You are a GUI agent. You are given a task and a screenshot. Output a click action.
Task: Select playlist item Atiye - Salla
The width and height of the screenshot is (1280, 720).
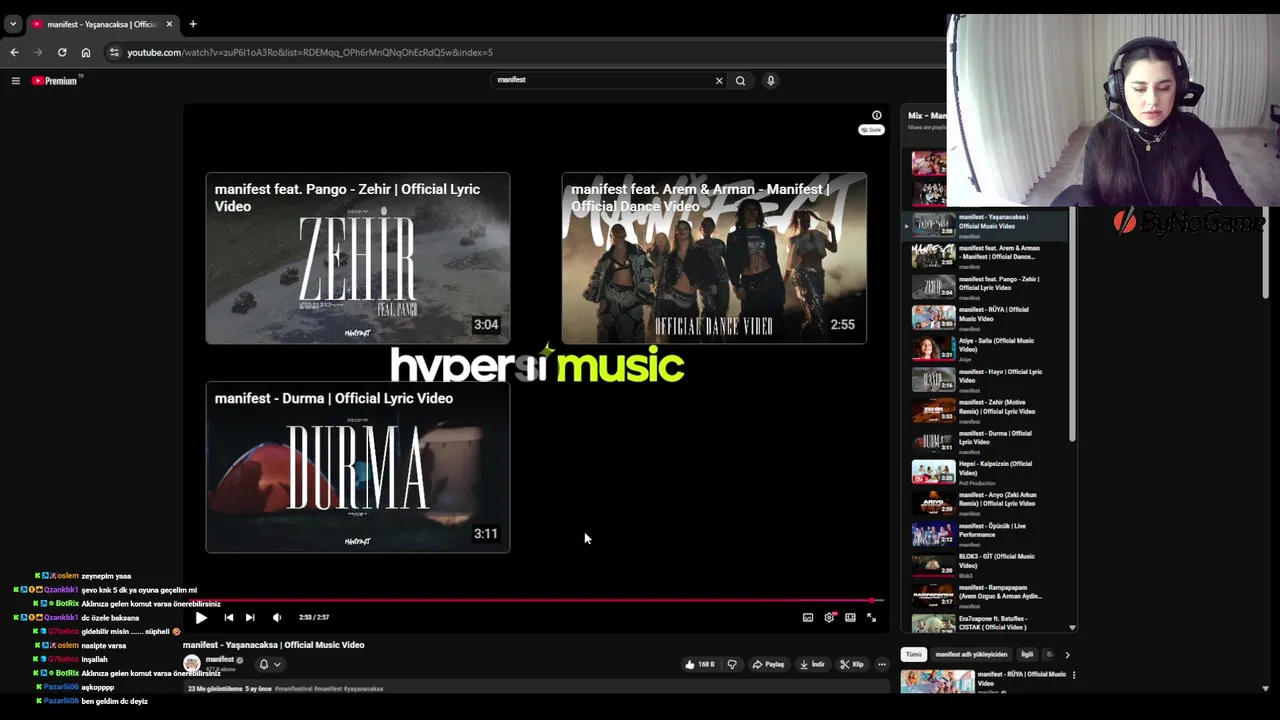(x=985, y=349)
